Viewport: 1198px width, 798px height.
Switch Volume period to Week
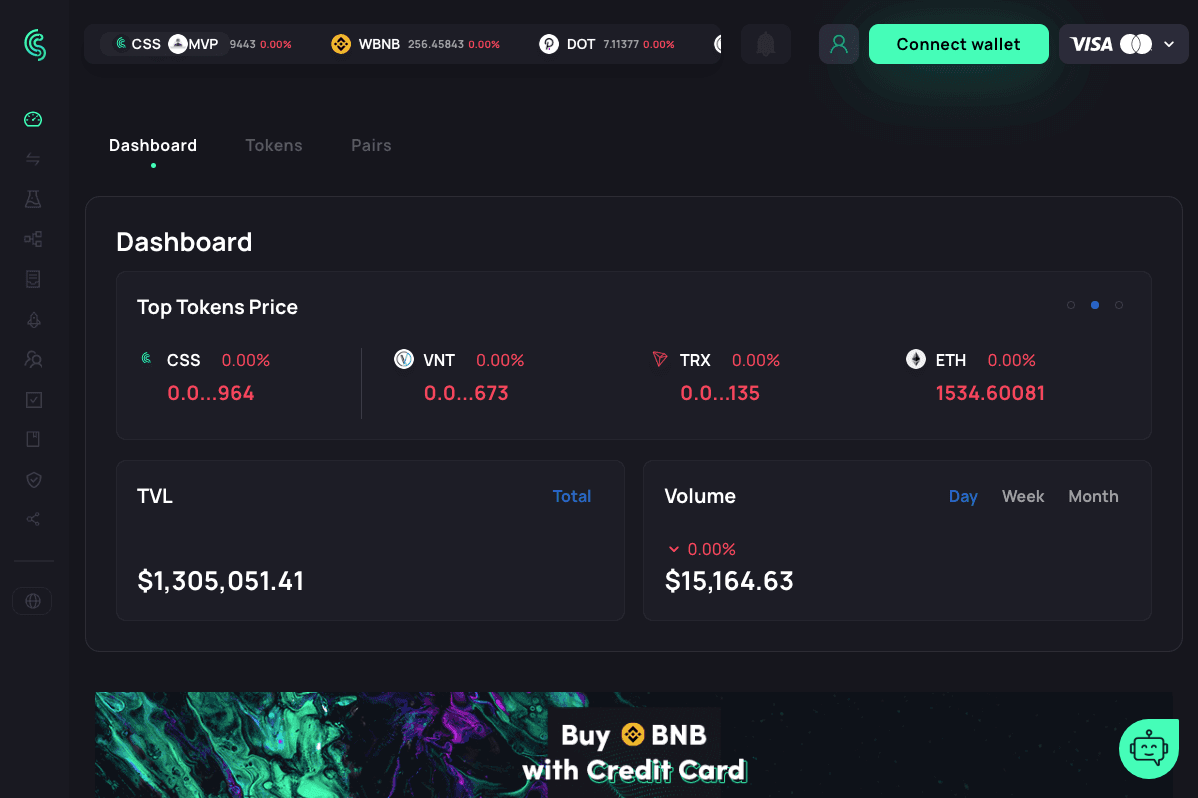1022,496
